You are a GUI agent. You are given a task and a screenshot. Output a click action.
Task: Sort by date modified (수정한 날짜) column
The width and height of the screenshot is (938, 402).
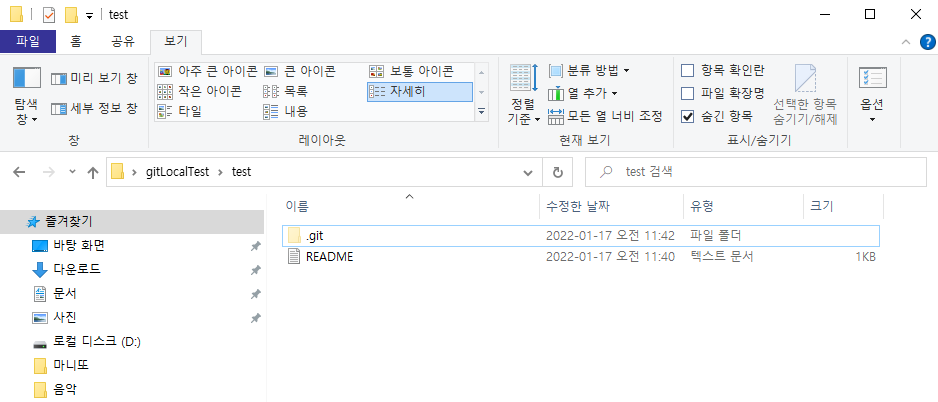611,206
